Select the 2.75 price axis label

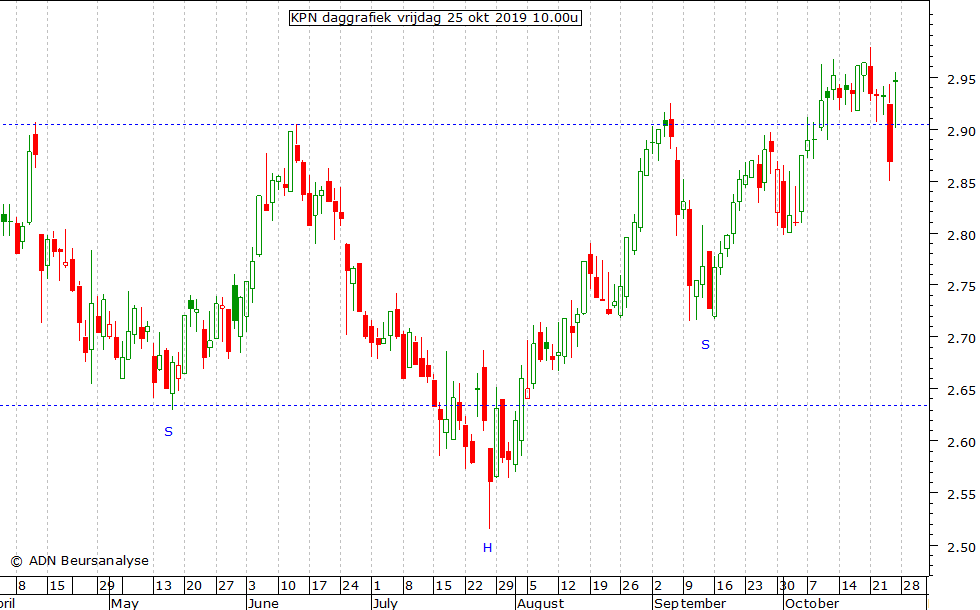click(961, 287)
